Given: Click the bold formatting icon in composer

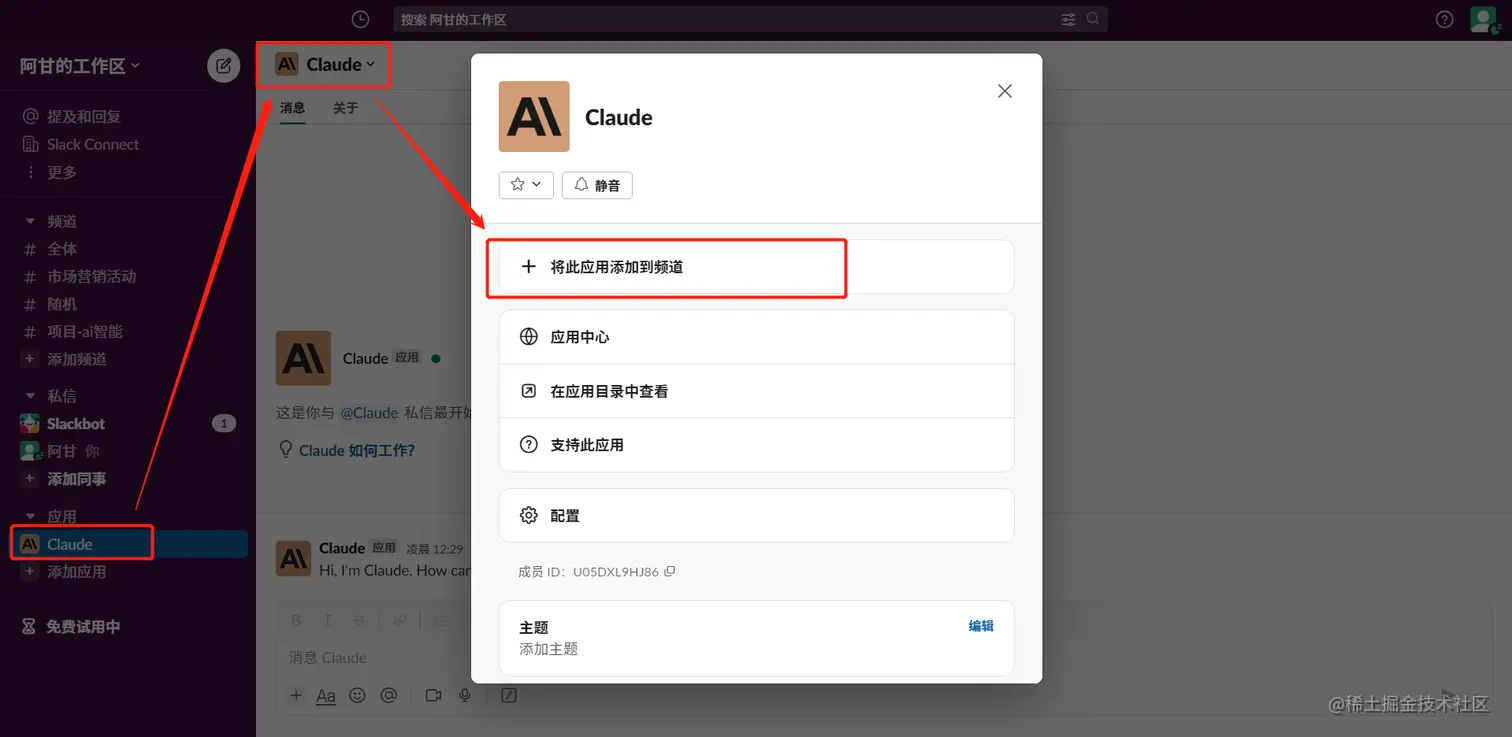Looking at the screenshot, I should tap(296, 621).
